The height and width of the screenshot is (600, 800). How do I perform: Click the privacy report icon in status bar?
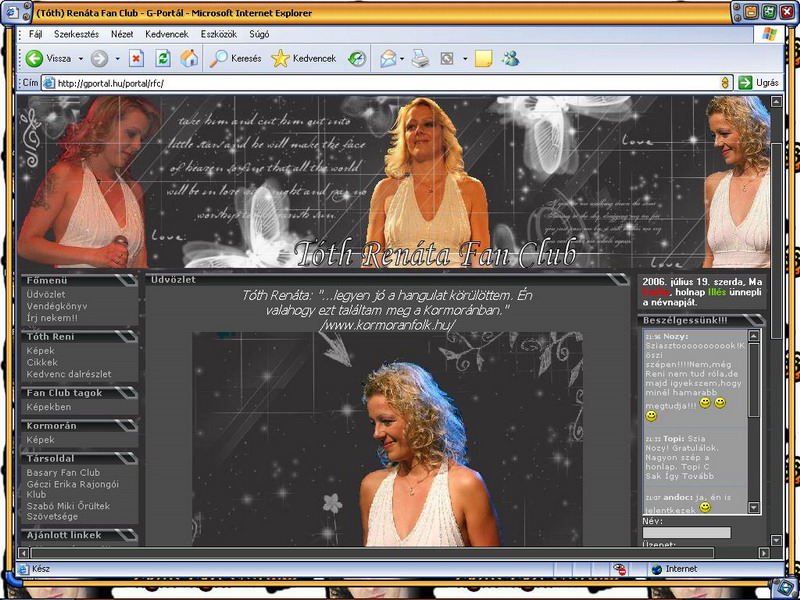coord(620,569)
